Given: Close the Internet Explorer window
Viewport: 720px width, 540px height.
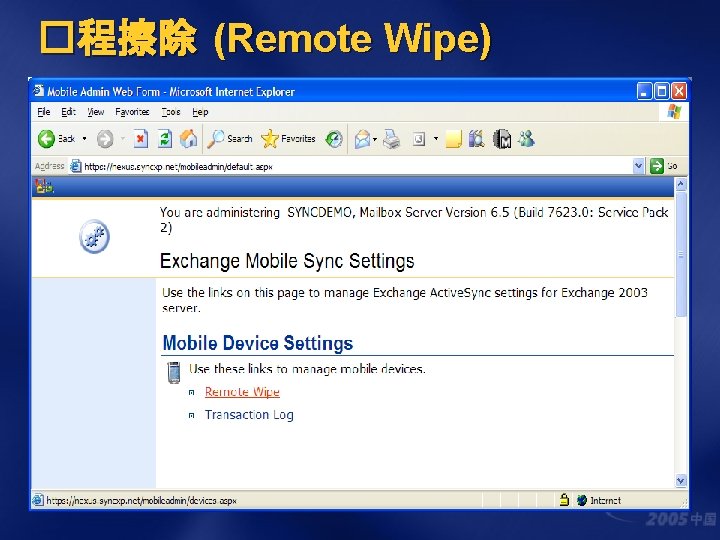Looking at the screenshot, I should point(679,91).
